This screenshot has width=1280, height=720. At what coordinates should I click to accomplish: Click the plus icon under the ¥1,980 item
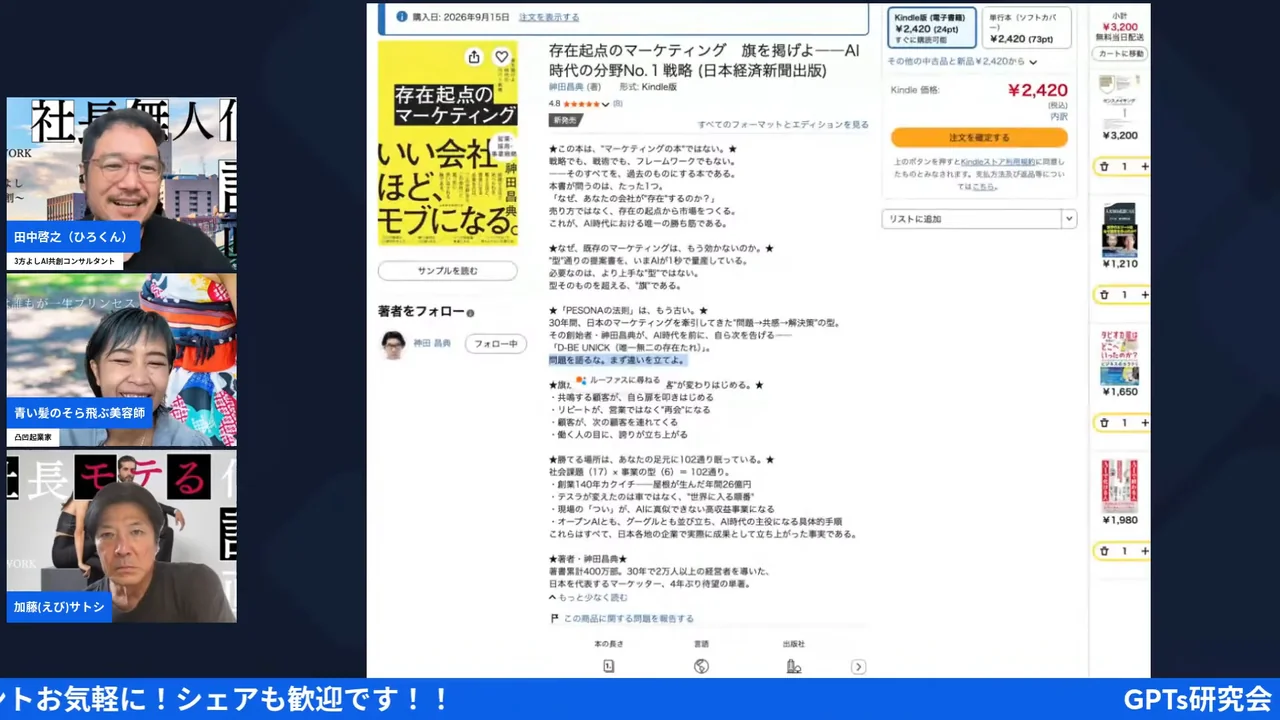pyautogui.click(x=1145, y=551)
